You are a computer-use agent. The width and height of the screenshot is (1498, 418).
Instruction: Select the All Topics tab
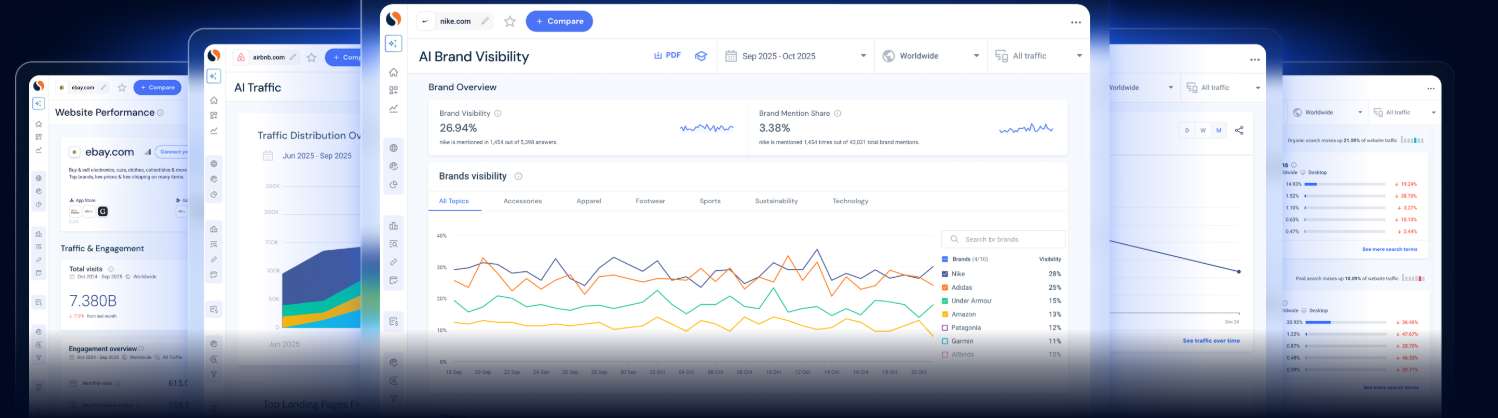454,201
